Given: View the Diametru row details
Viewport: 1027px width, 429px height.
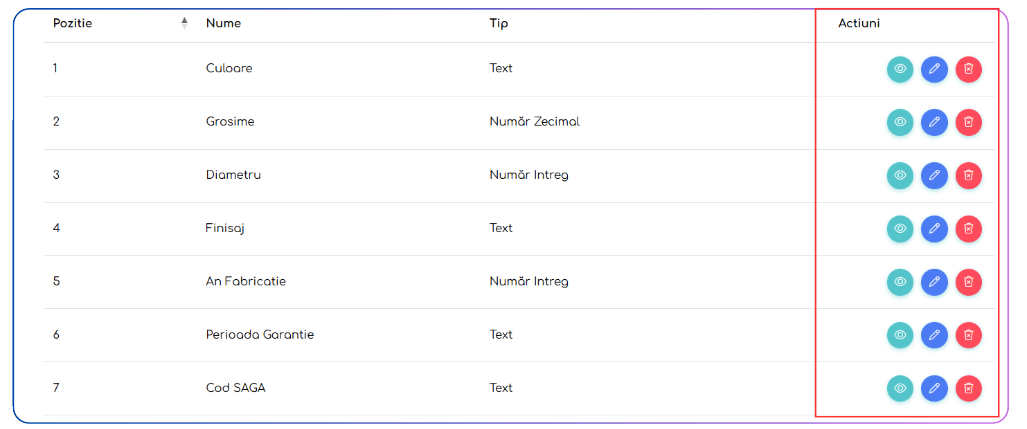Looking at the screenshot, I should point(900,175).
